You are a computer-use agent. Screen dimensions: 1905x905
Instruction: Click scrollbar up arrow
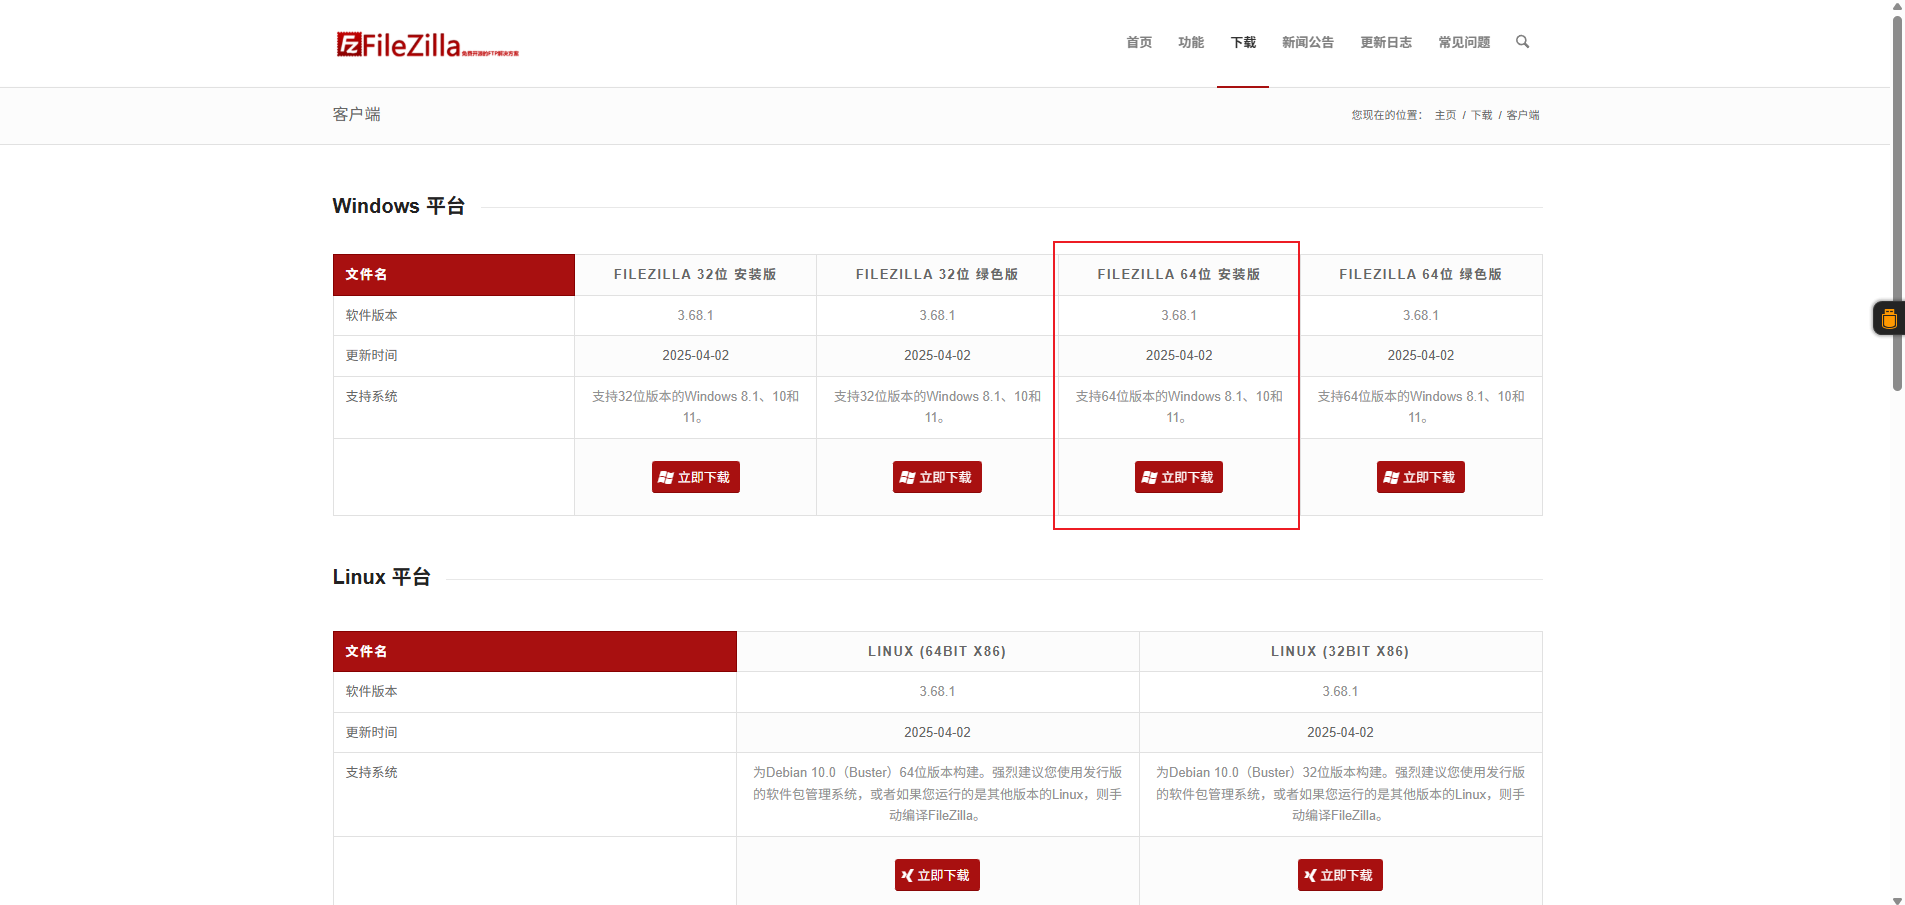(1897, 6)
